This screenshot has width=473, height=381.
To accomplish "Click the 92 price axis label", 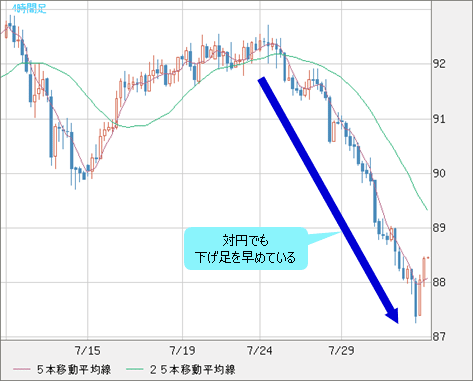I will click(x=439, y=64).
